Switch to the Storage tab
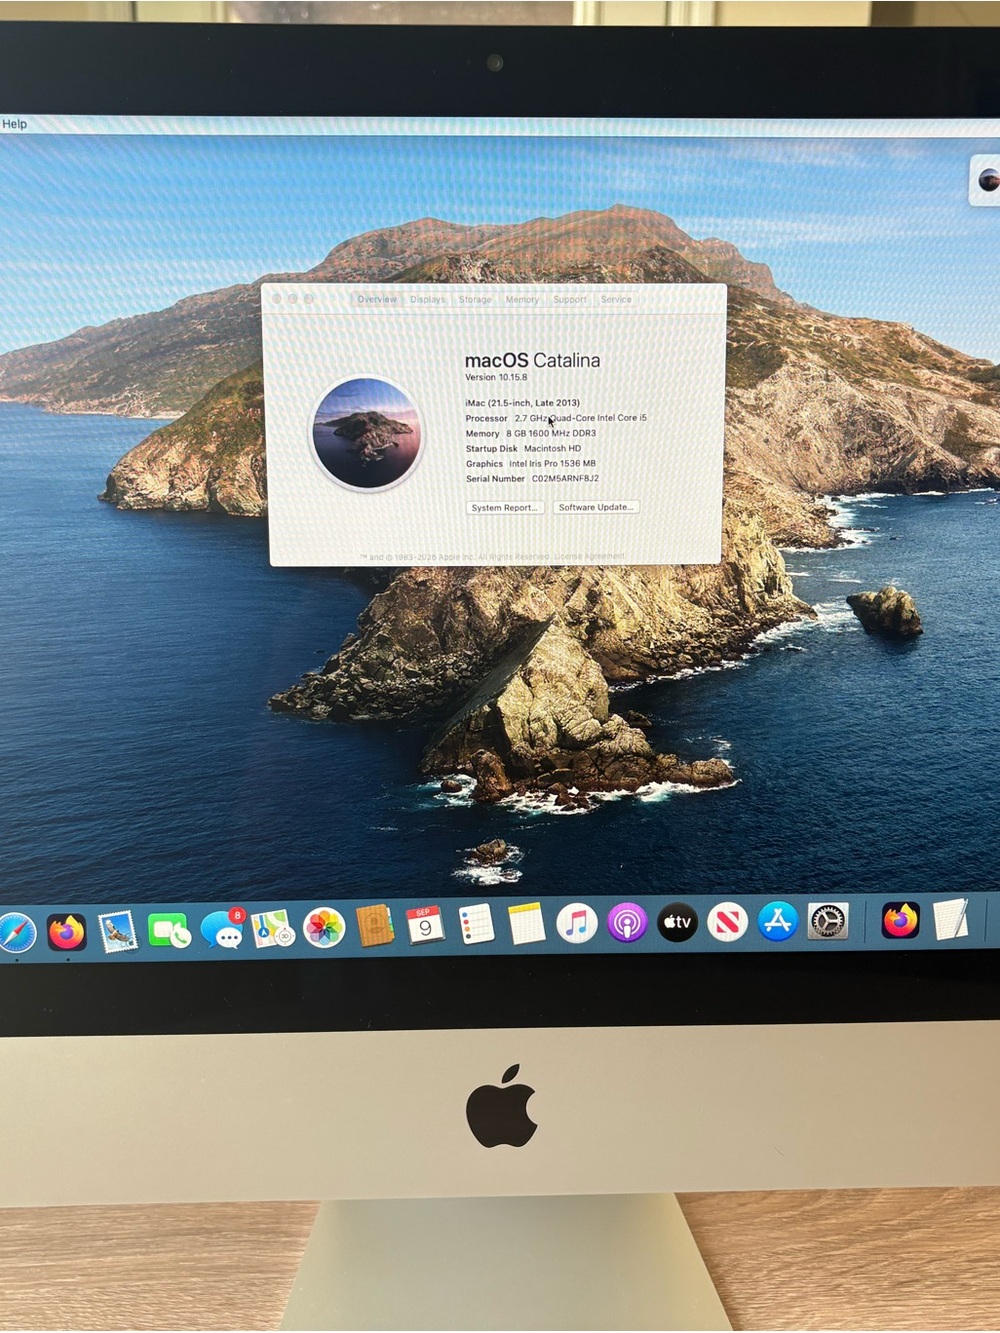This screenshot has width=1000, height=1333. pyautogui.click(x=475, y=299)
